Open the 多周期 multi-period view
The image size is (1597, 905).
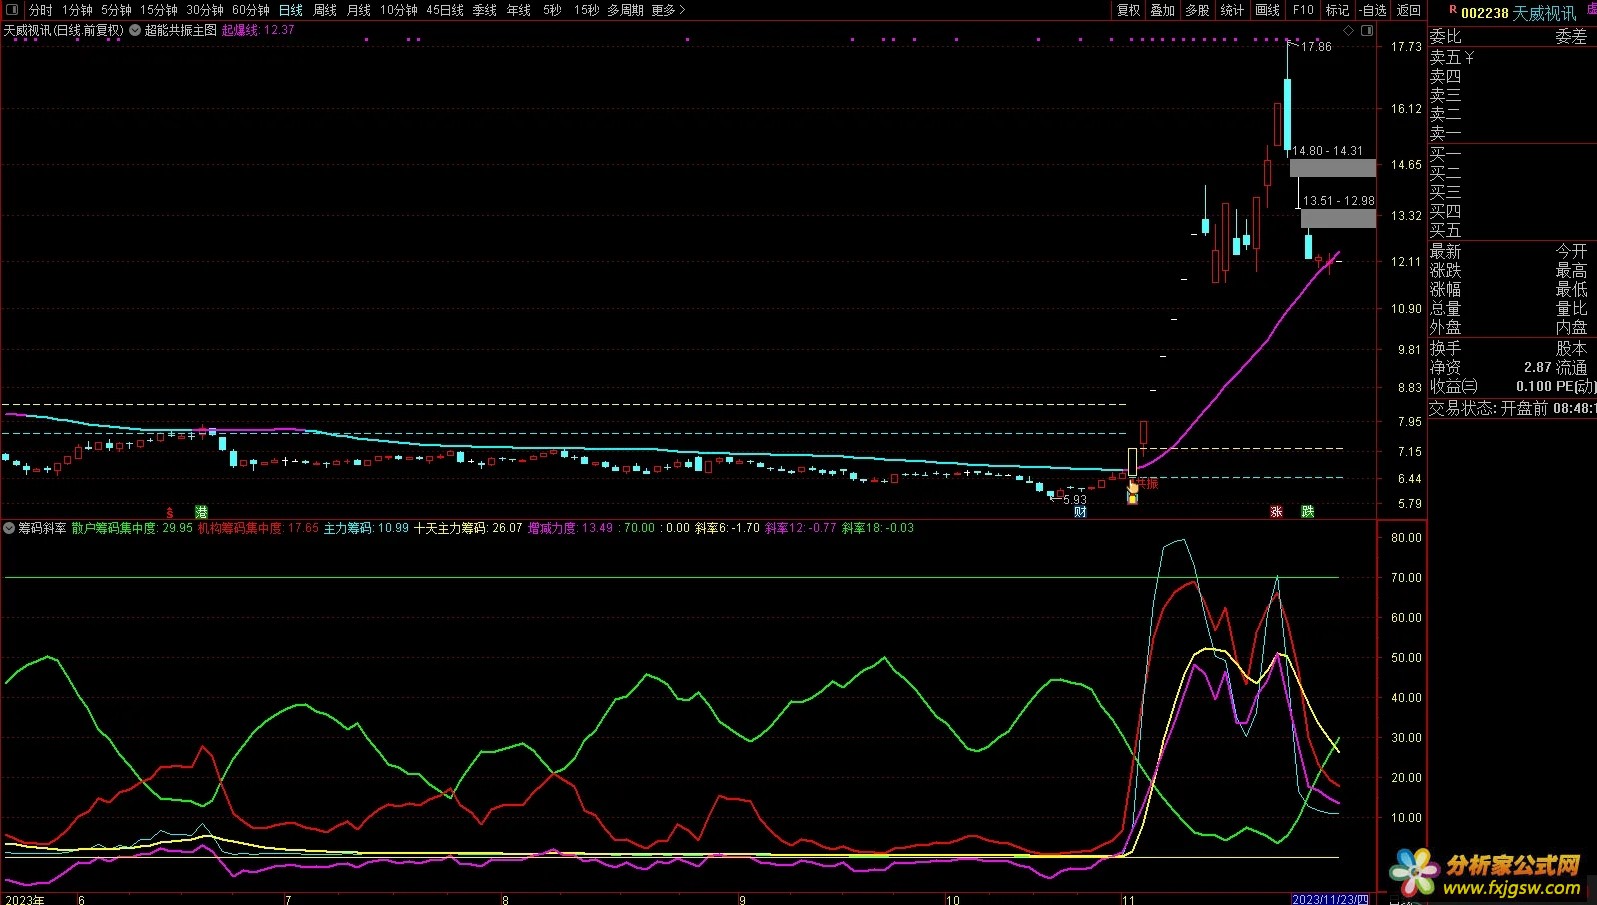click(x=625, y=9)
